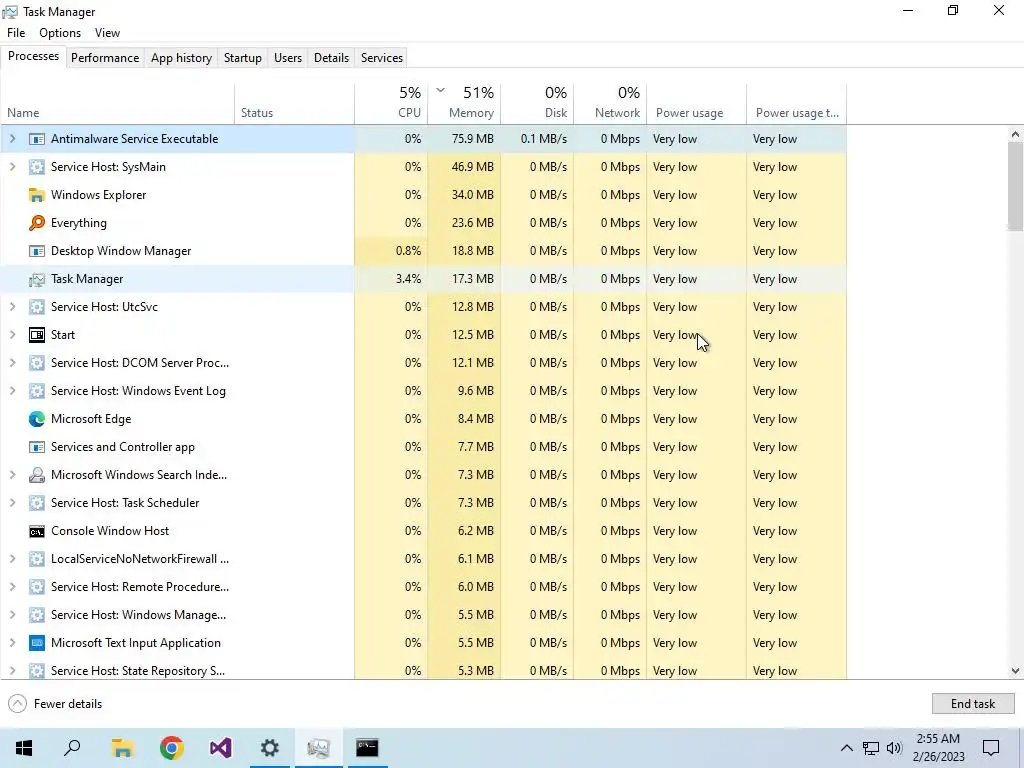Click the Service Host: SysMain gear icon
The width and height of the screenshot is (1024, 768).
tap(37, 167)
